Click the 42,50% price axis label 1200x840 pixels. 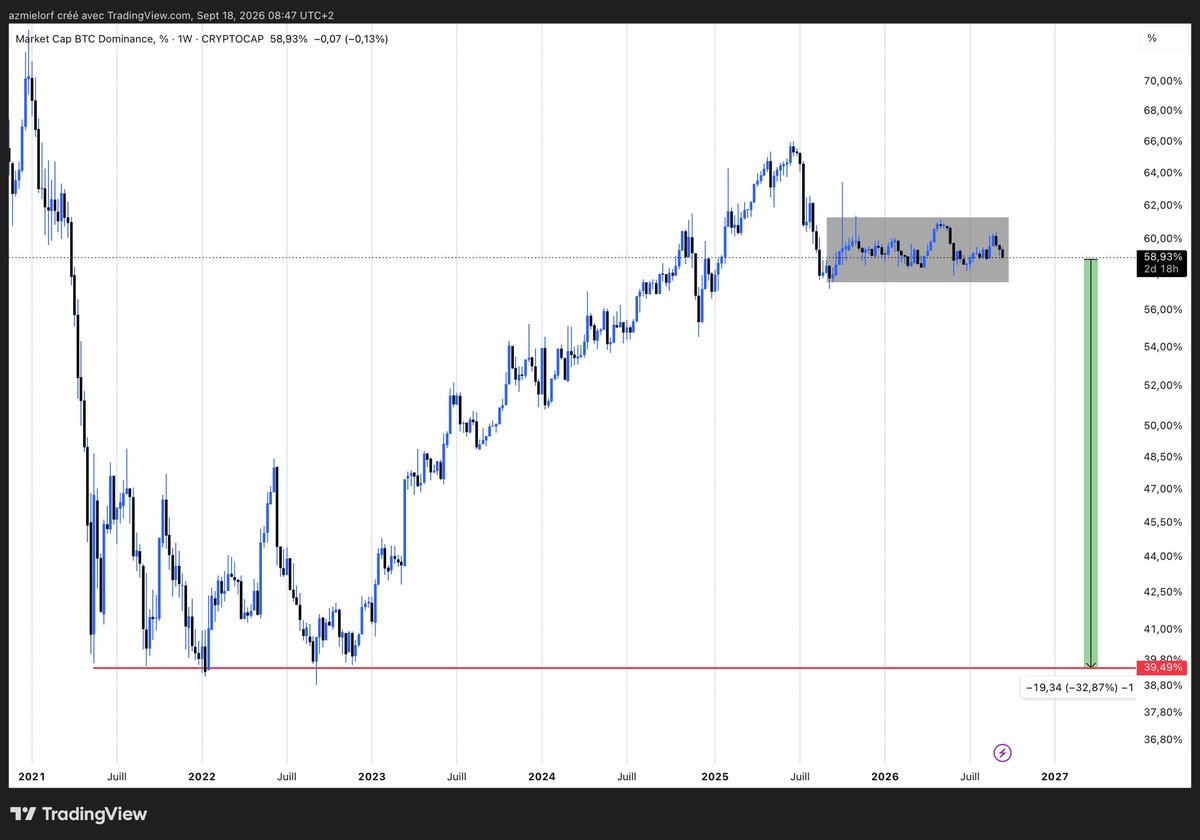pyautogui.click(x=1163, y=592)
